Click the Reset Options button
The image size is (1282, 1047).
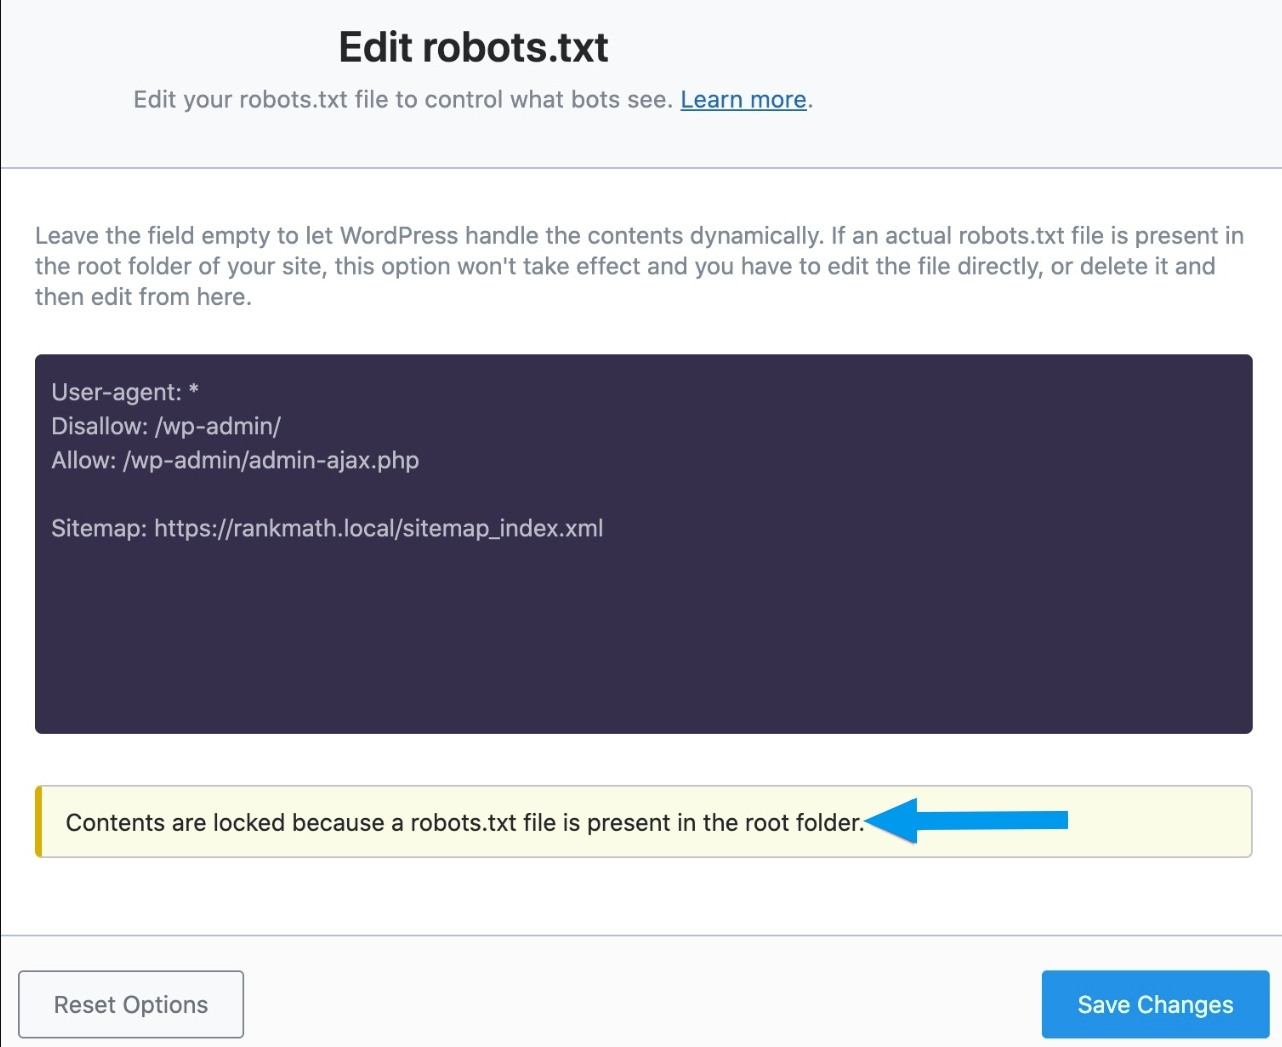click(130, 1004)
